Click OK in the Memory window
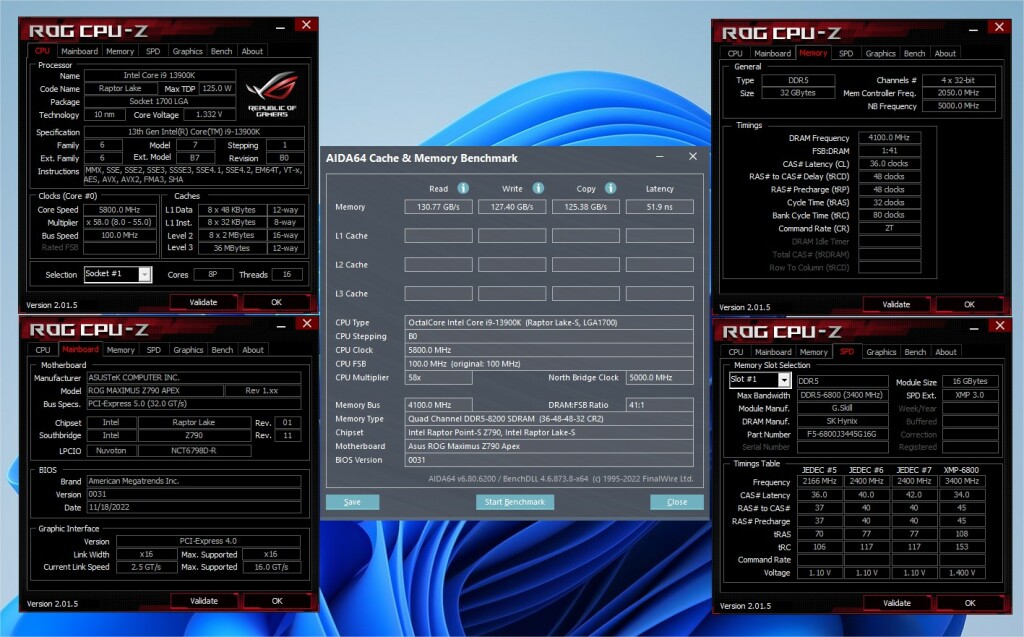This screenshot has height=637, width=1024. click(x=969, y=304)
